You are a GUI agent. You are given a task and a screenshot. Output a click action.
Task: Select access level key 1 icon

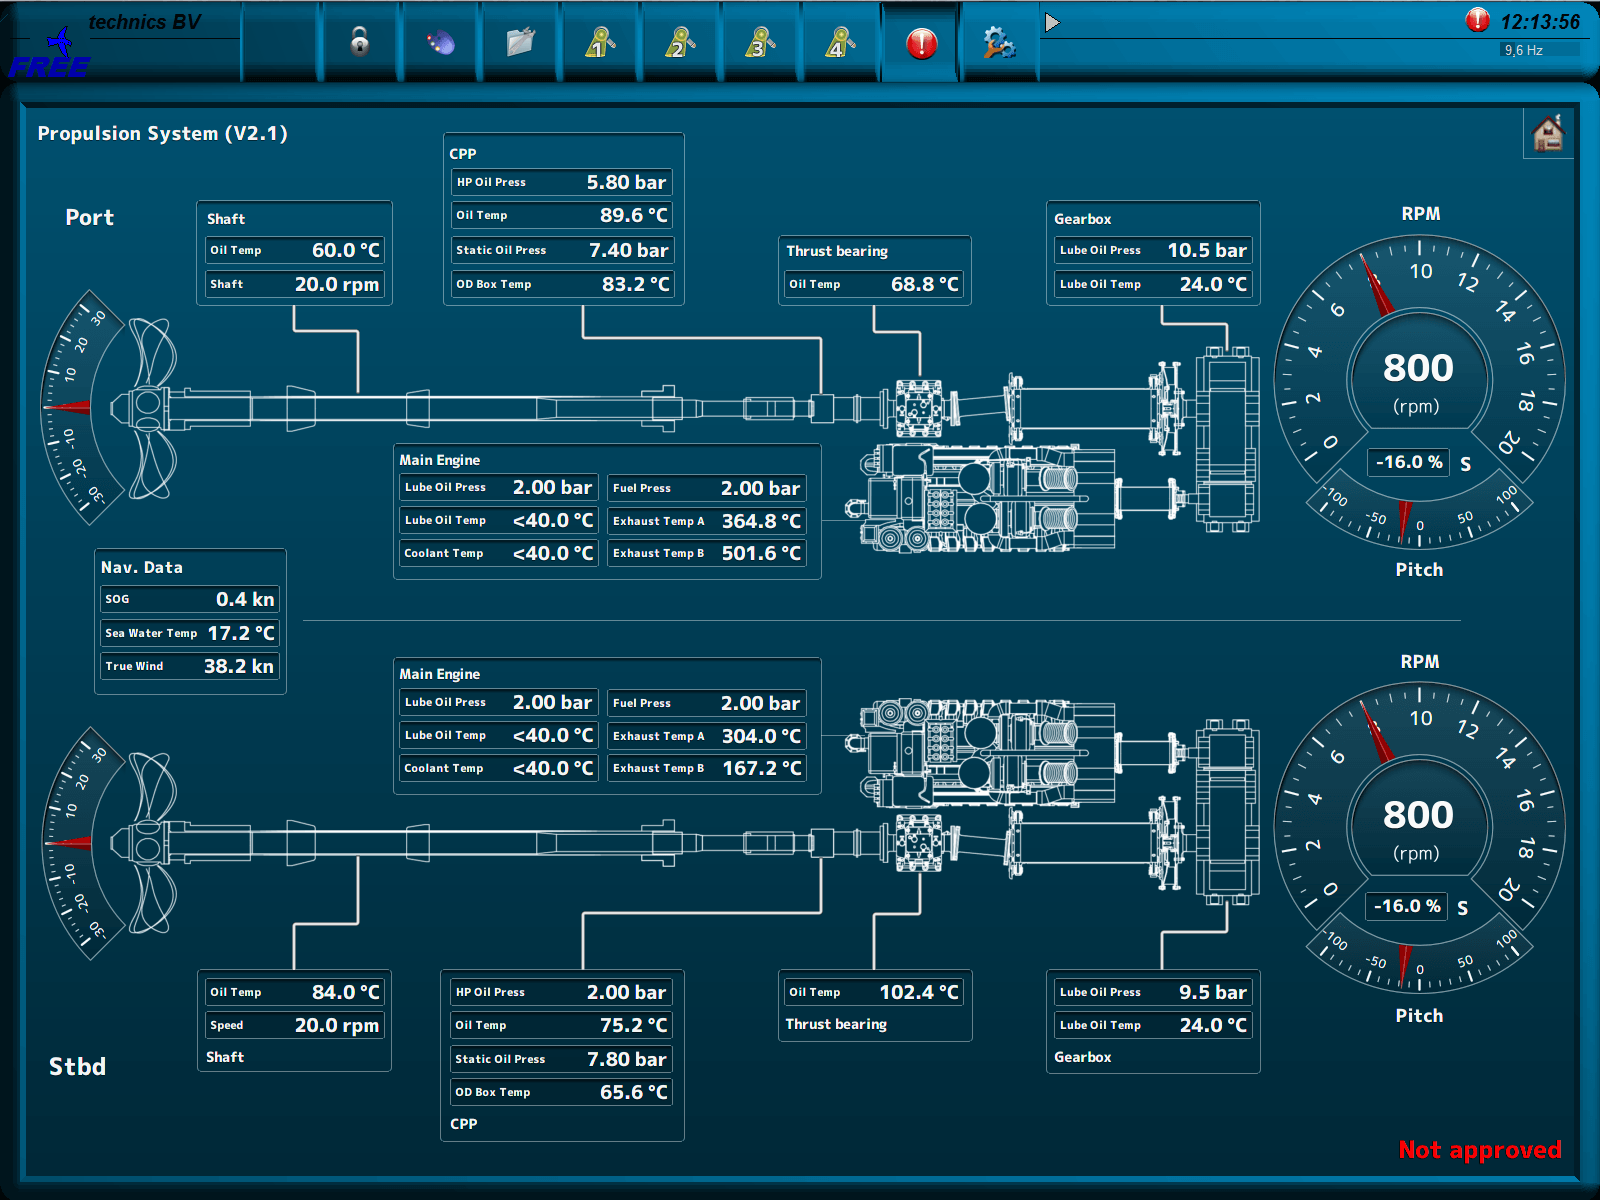pos(601,42)
